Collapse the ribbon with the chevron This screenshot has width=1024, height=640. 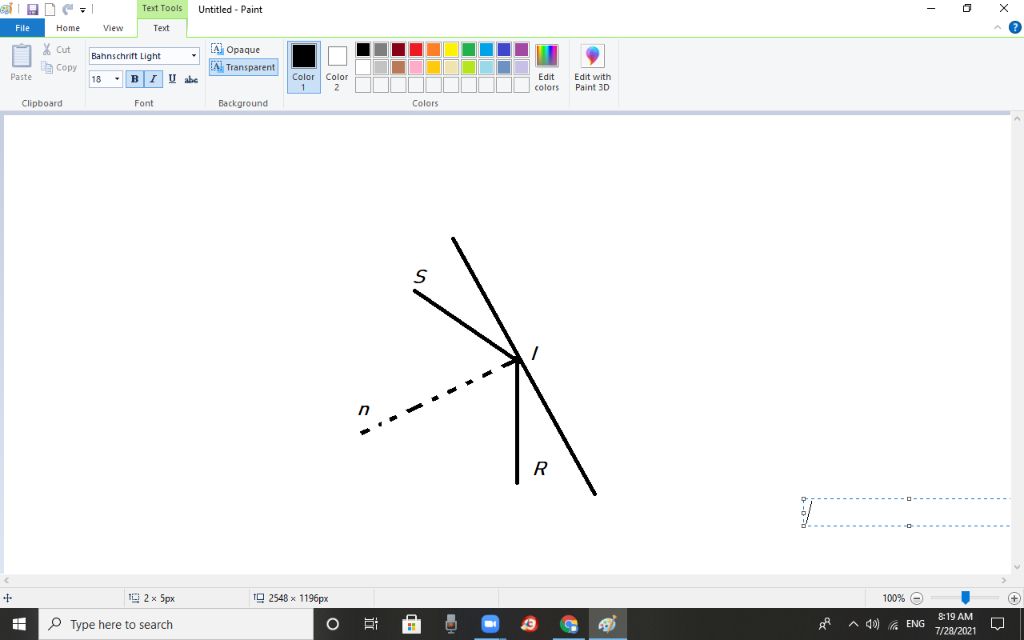coord(997,27)
